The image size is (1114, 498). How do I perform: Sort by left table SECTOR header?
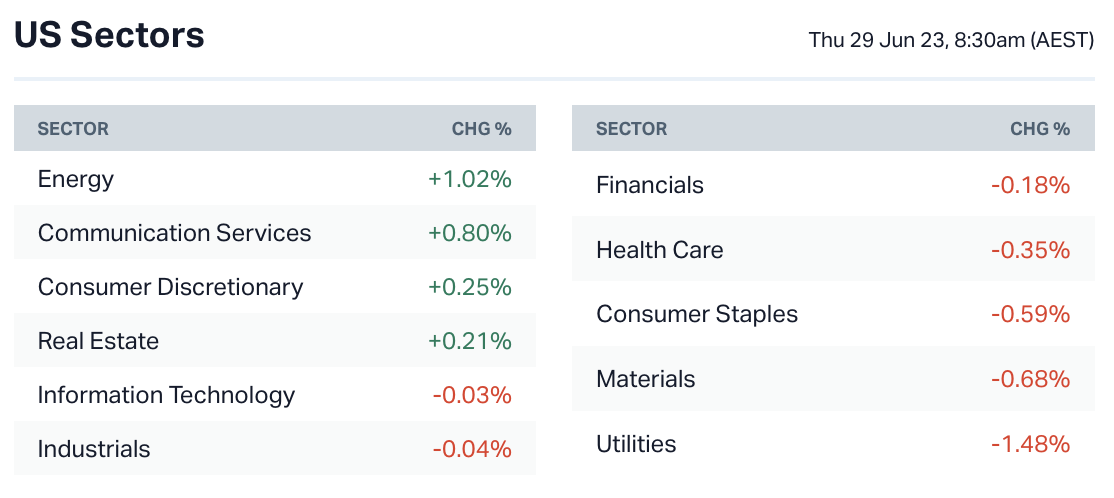(x=73, y=130)
